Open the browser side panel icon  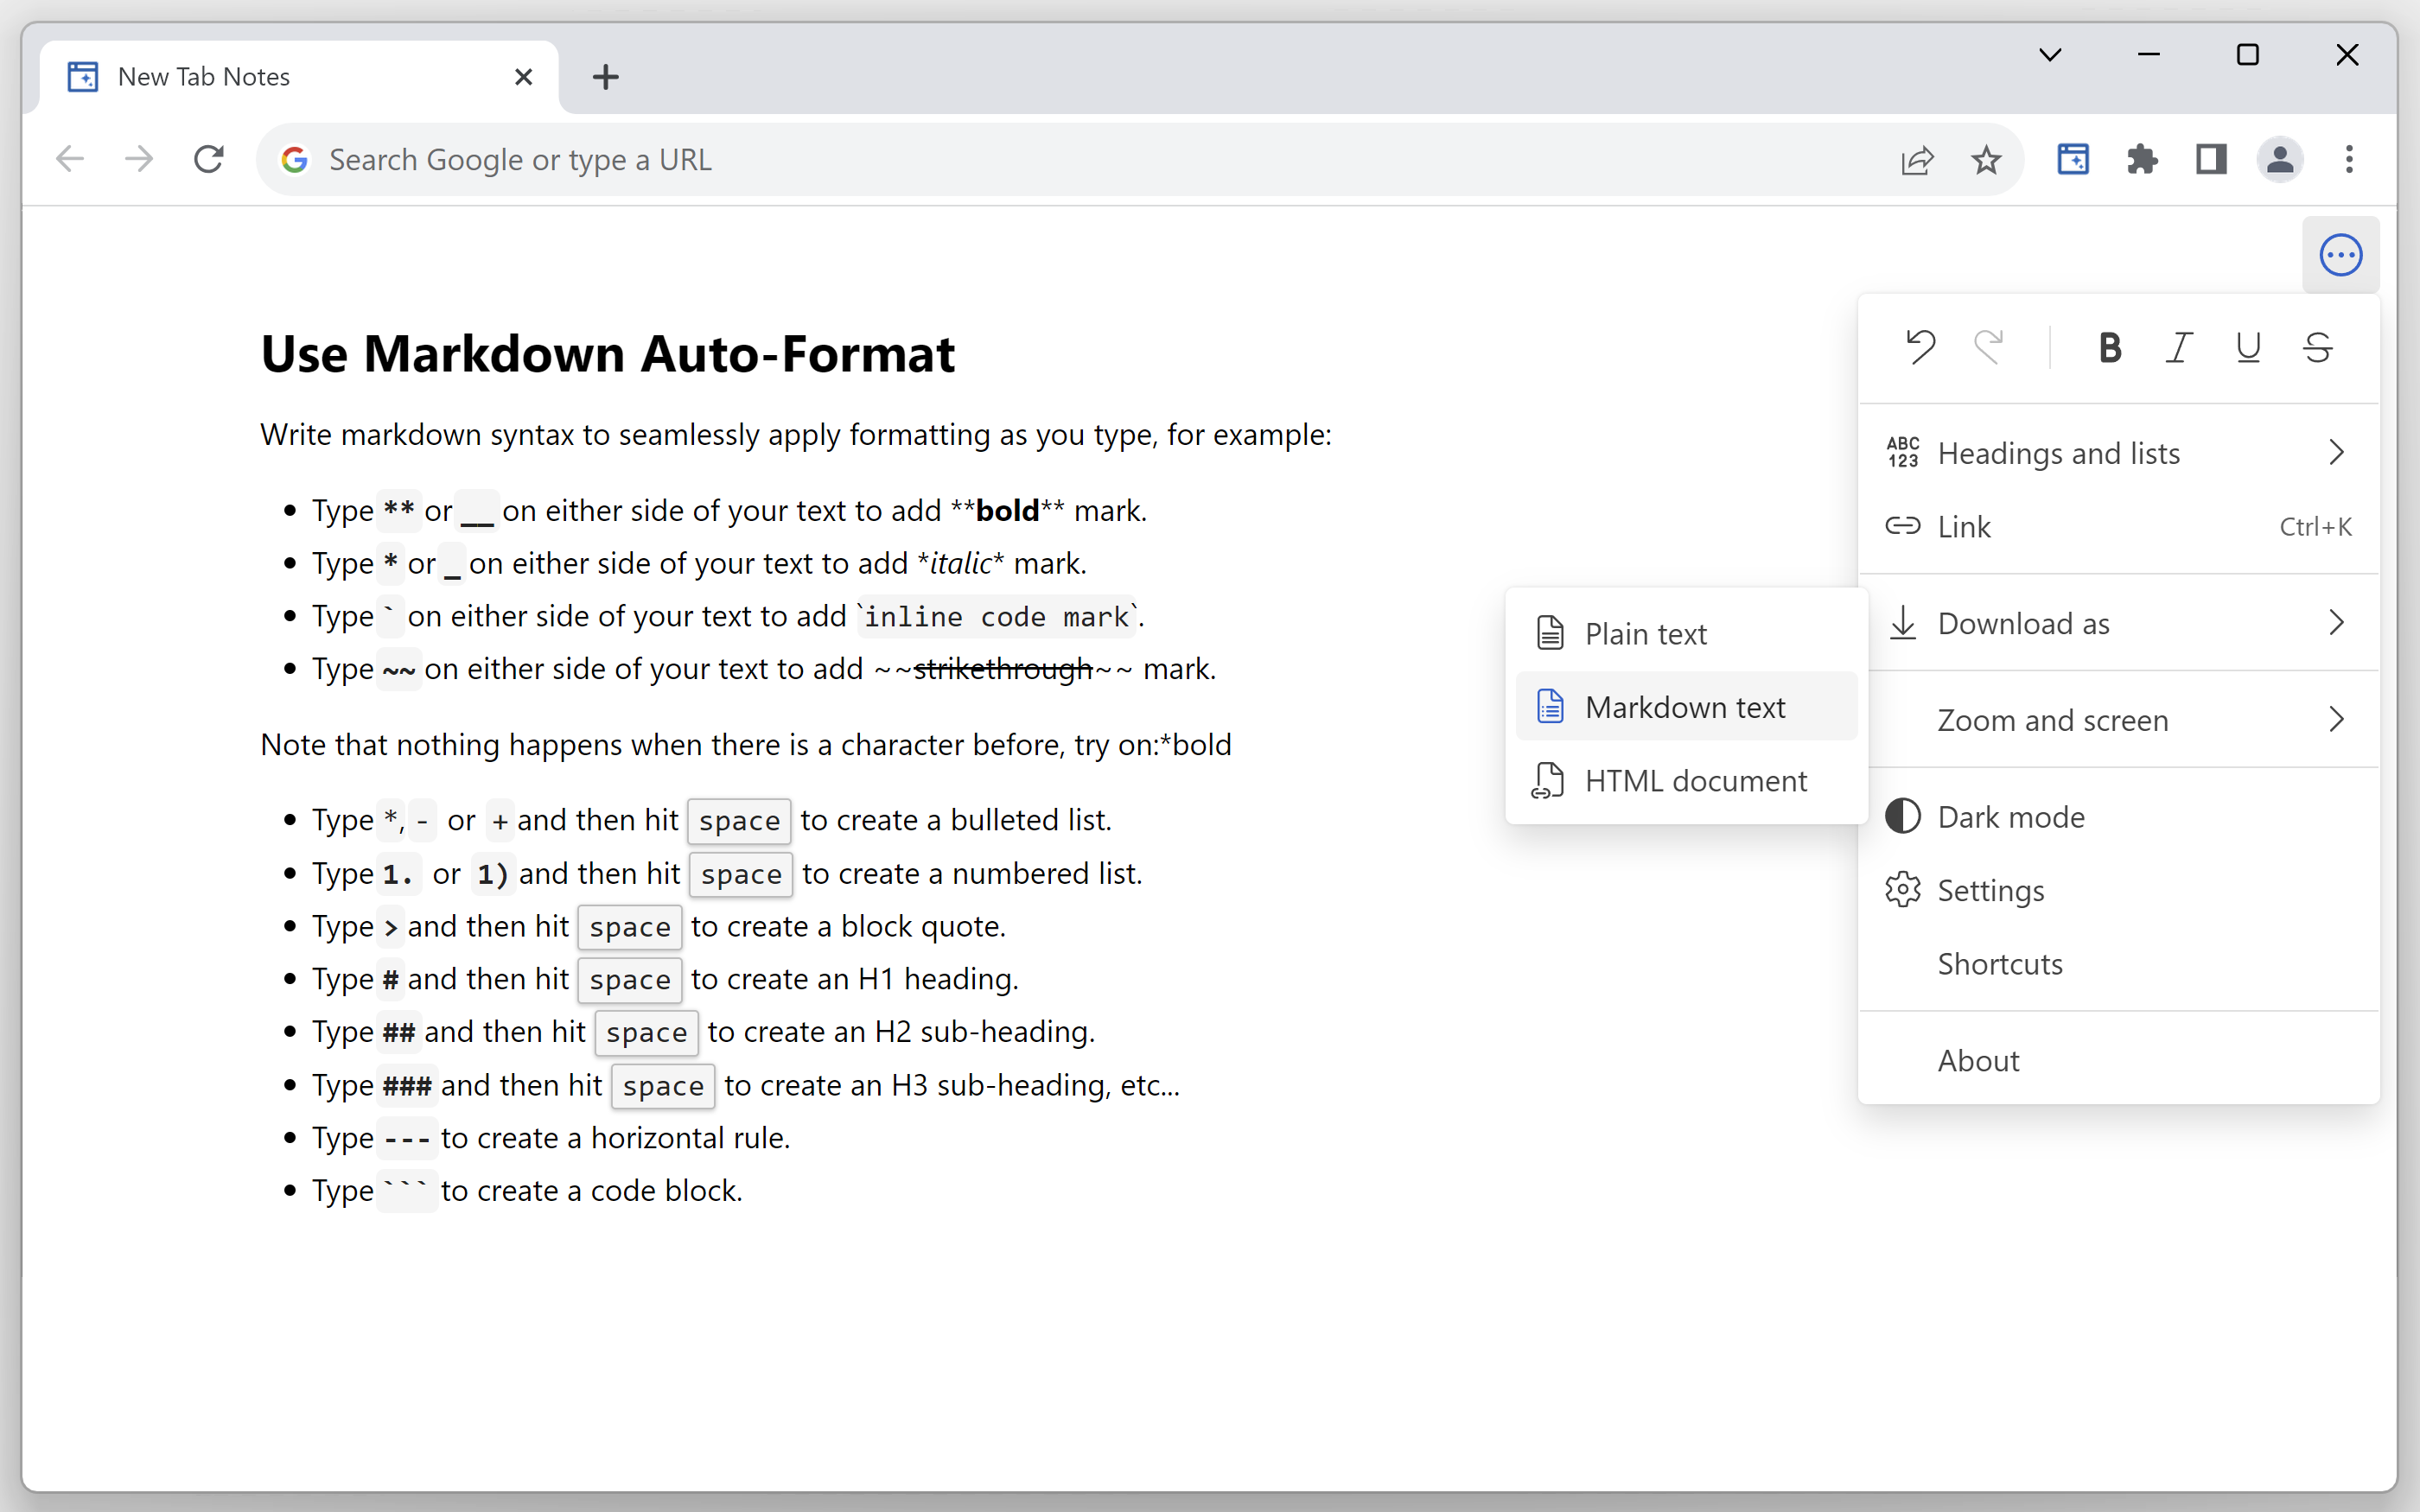pos(2211,159)
